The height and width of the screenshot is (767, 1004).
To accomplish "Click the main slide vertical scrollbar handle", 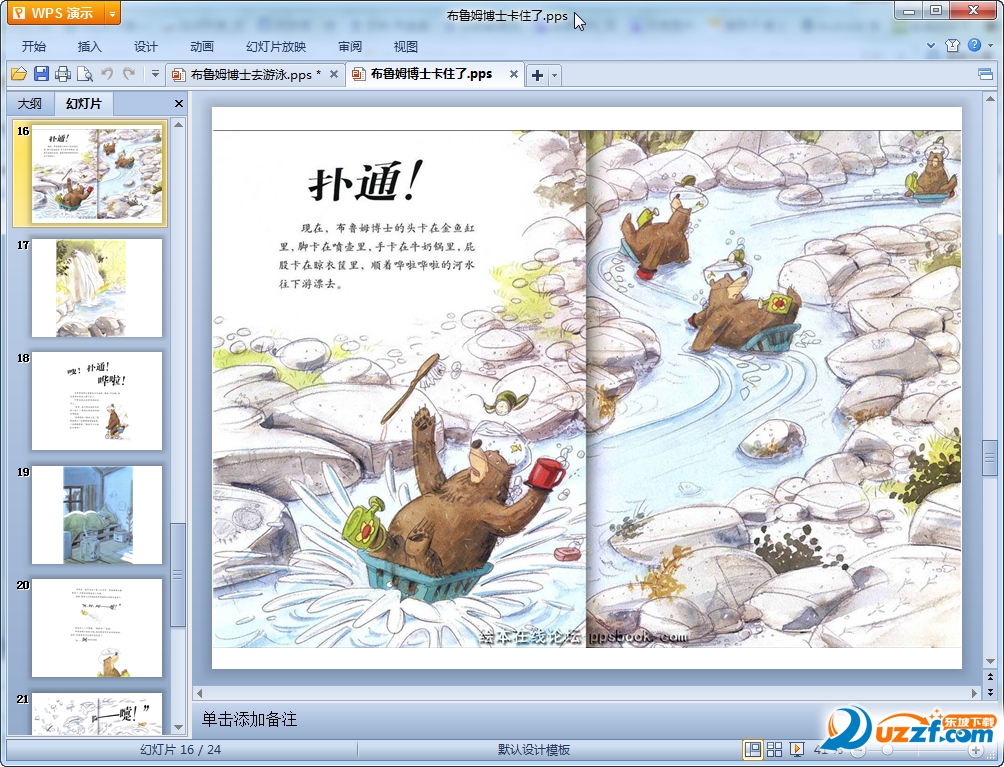I will (990, 458).
